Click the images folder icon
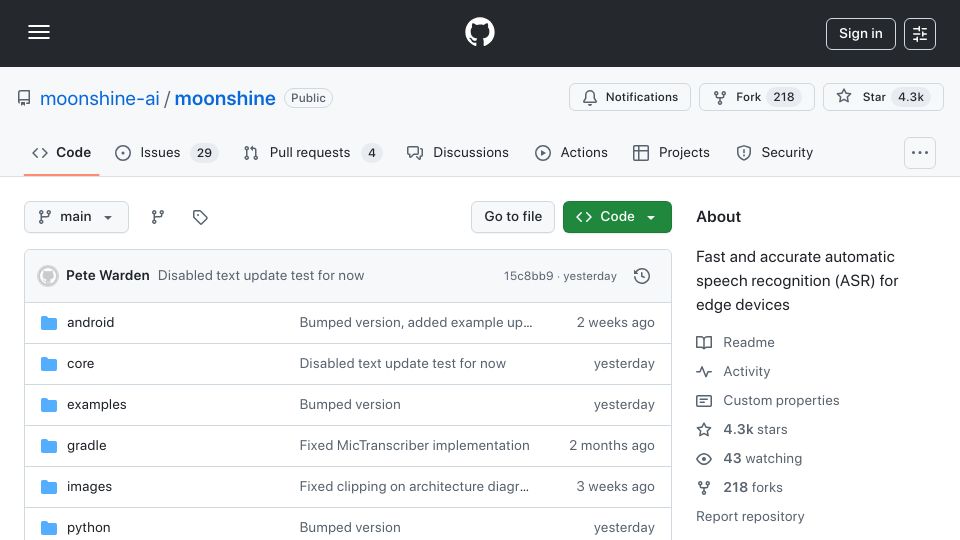The width and height of the screenshot is (960, 540). click(x=49, y=487)
